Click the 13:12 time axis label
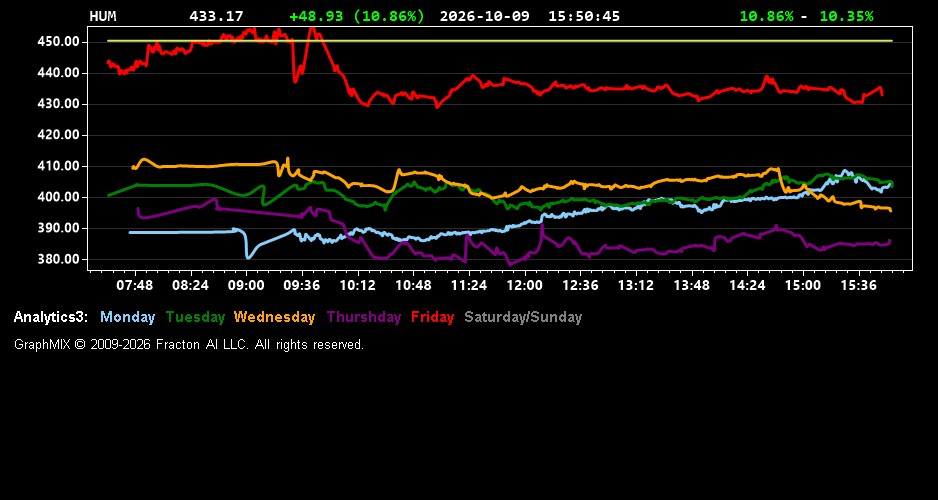The width and height of the screenshot is (938, 500). click(636, 285)
